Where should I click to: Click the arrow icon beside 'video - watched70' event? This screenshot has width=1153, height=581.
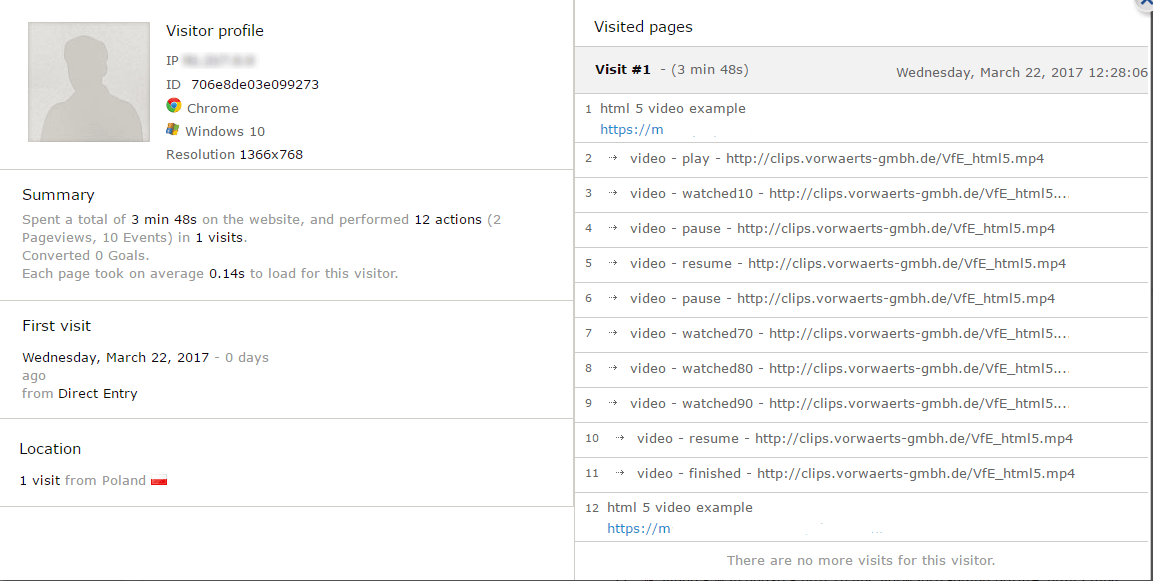click(611, 333)
